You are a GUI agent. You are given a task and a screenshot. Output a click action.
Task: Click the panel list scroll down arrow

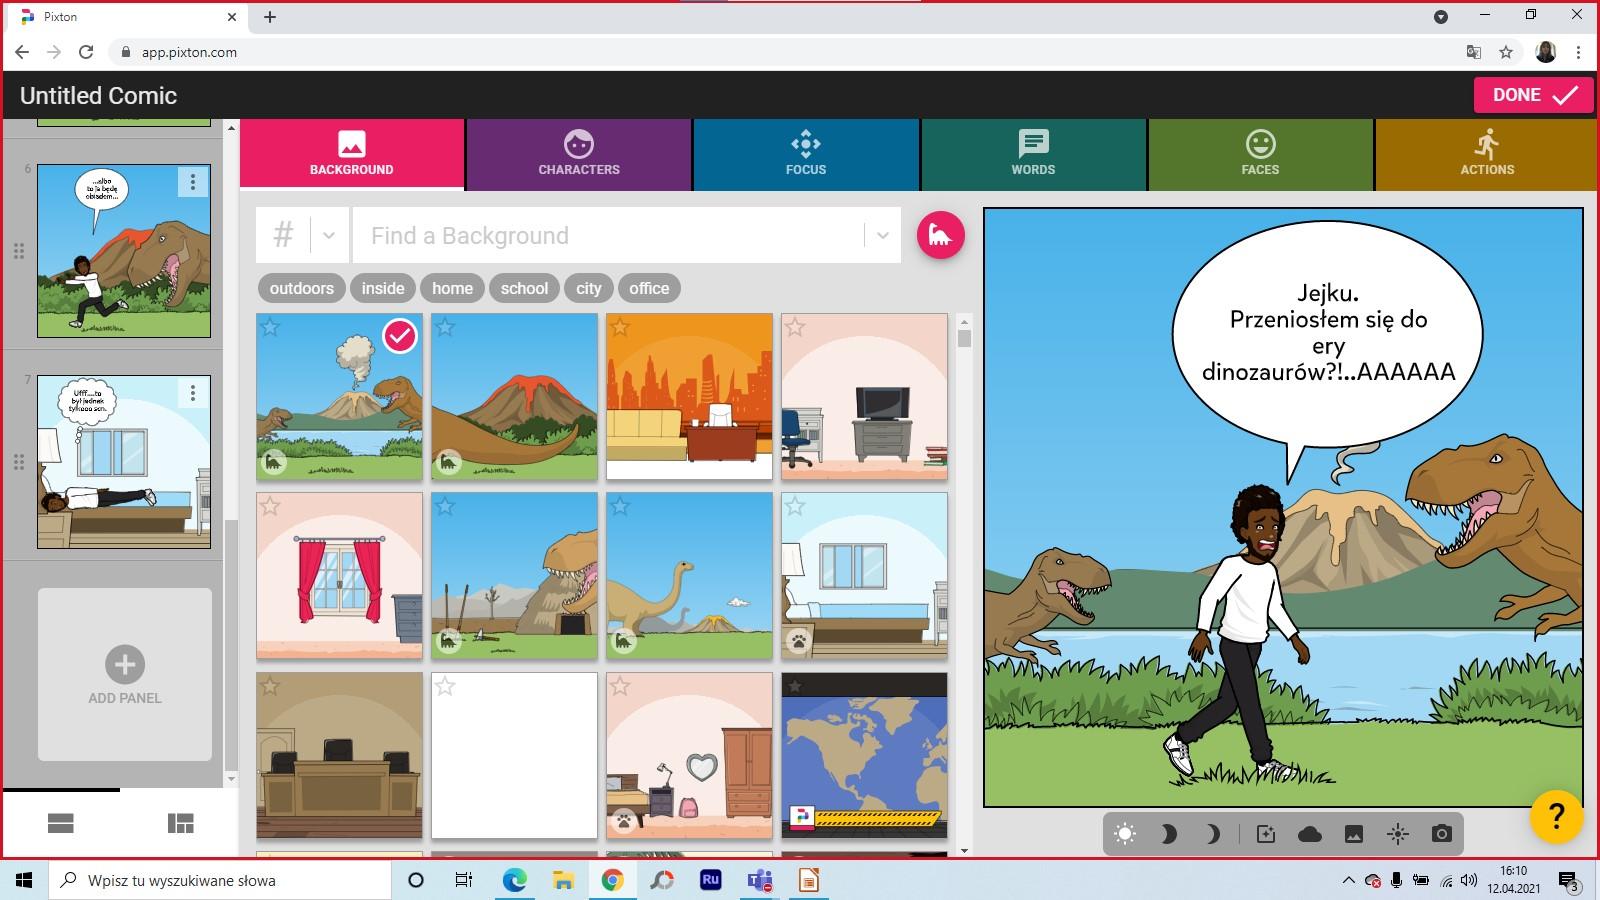(231, 779)
